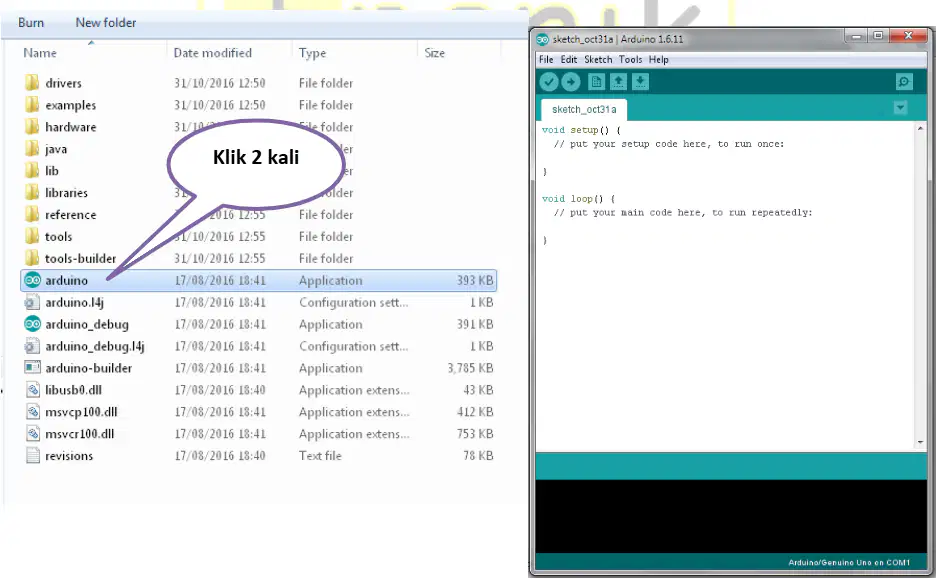Sort files by the Size column header

tap(434, 53)
